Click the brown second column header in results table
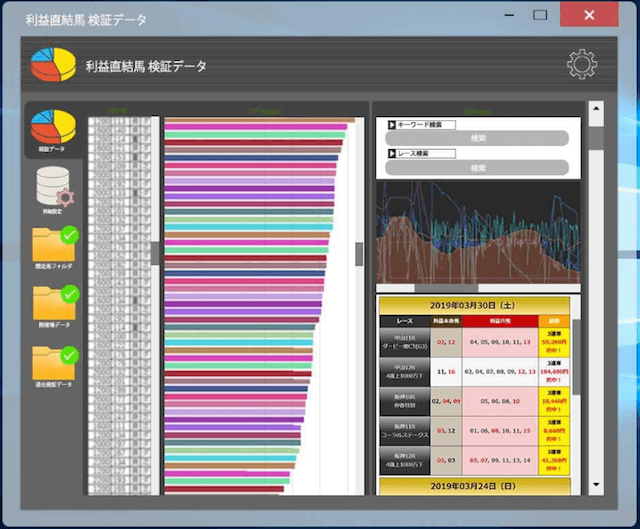Viewport: 640px width, 529px height. point(446,321)
